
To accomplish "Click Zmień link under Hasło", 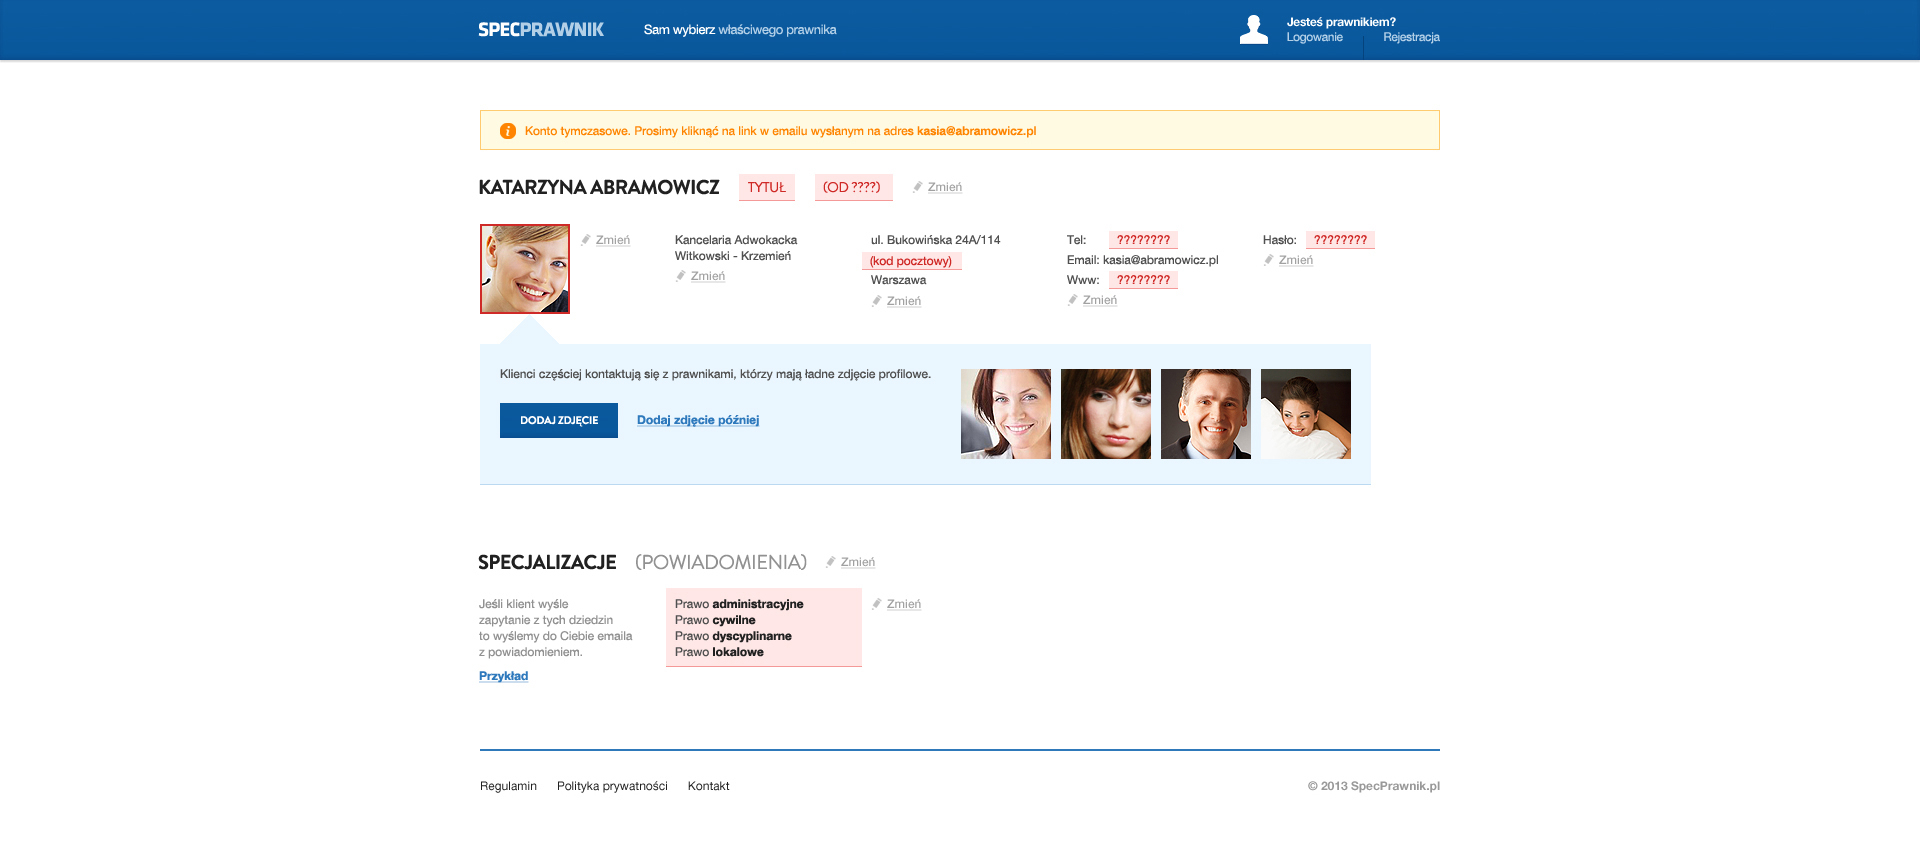I will (x=1296, y=260).
